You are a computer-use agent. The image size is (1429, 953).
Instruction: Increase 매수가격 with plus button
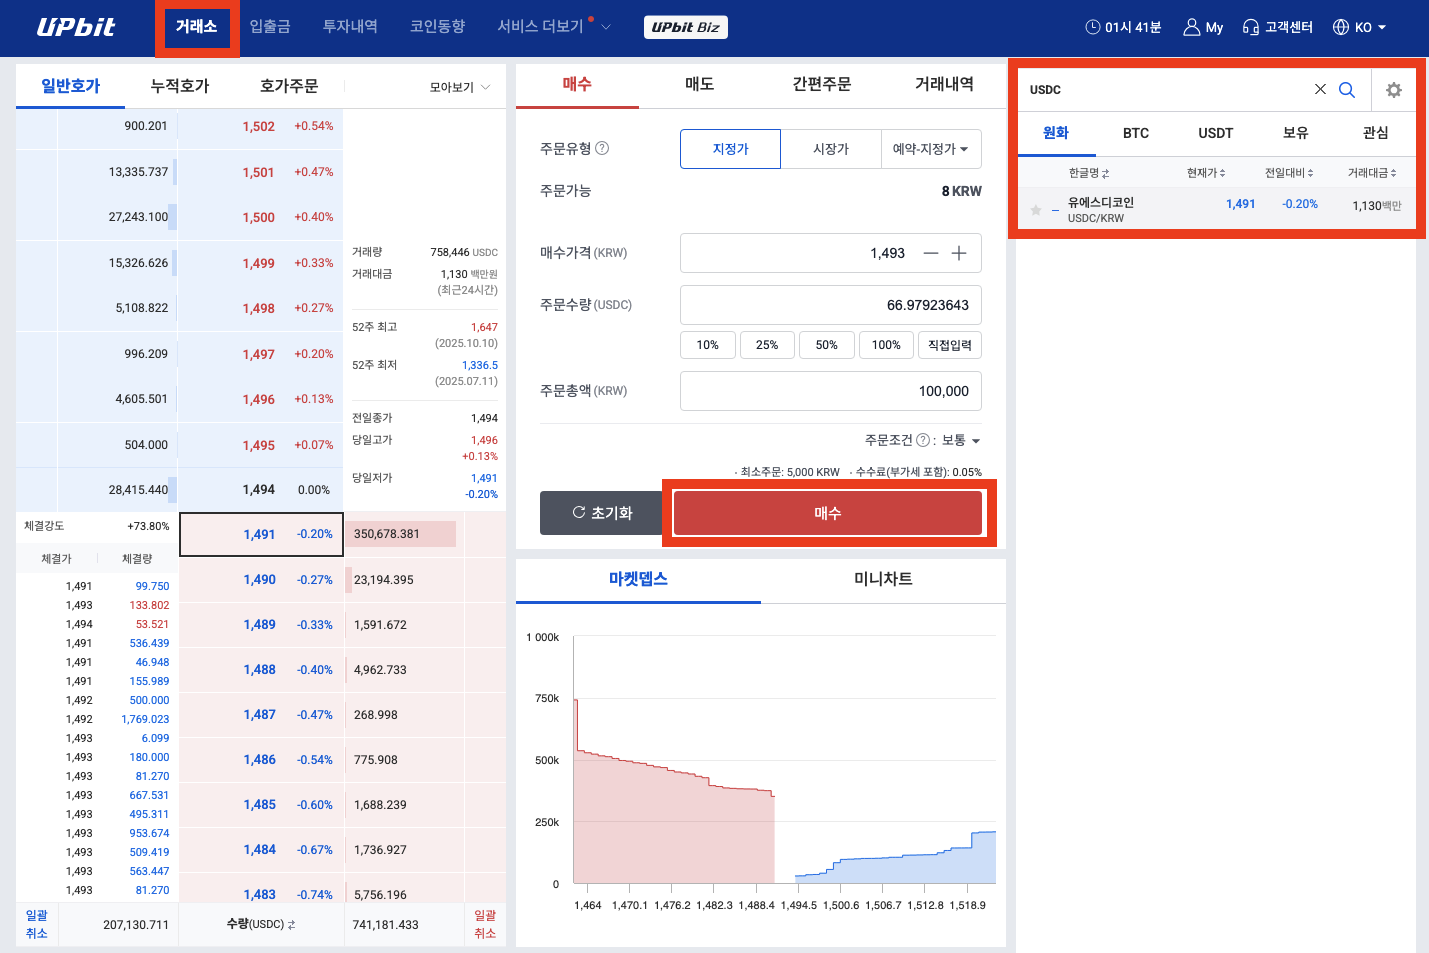tap(959, 253)
